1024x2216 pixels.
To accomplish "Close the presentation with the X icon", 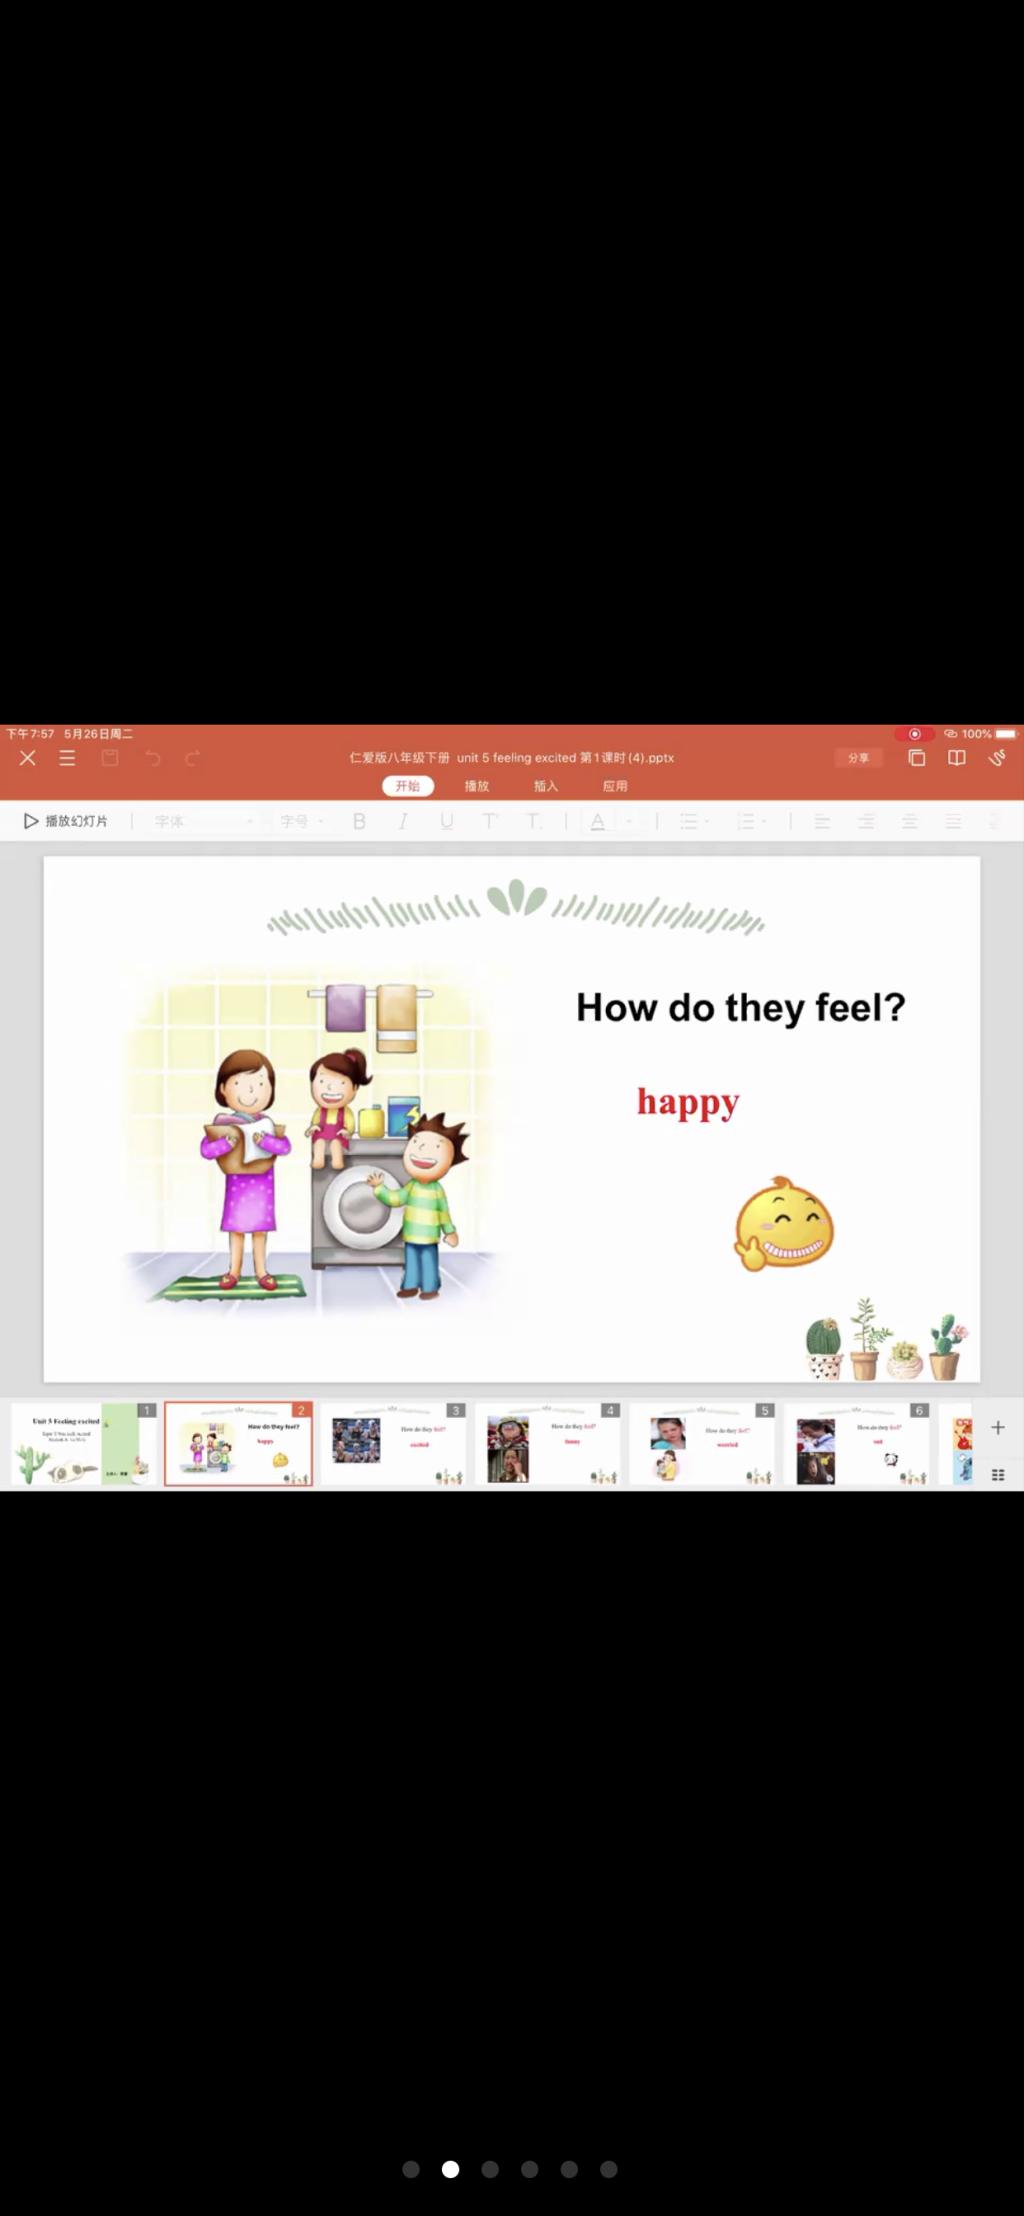I will (28, 758).
